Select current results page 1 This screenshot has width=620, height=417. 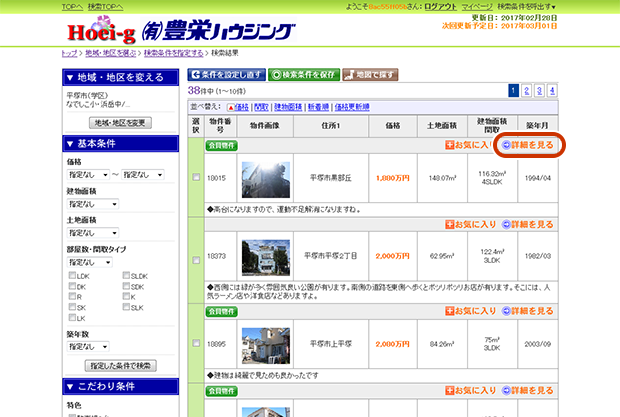513,91
